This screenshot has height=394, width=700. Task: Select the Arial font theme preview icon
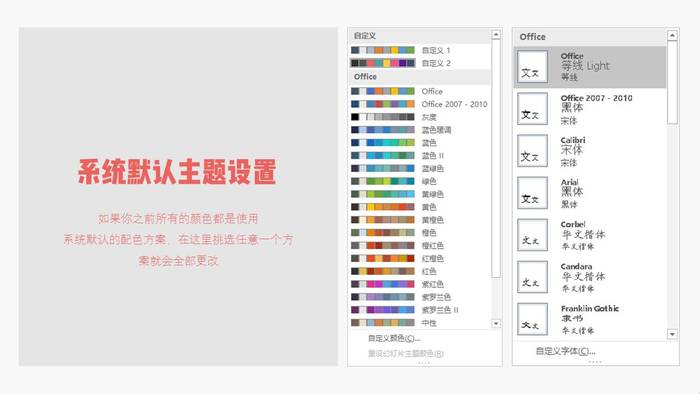(532, 193)
